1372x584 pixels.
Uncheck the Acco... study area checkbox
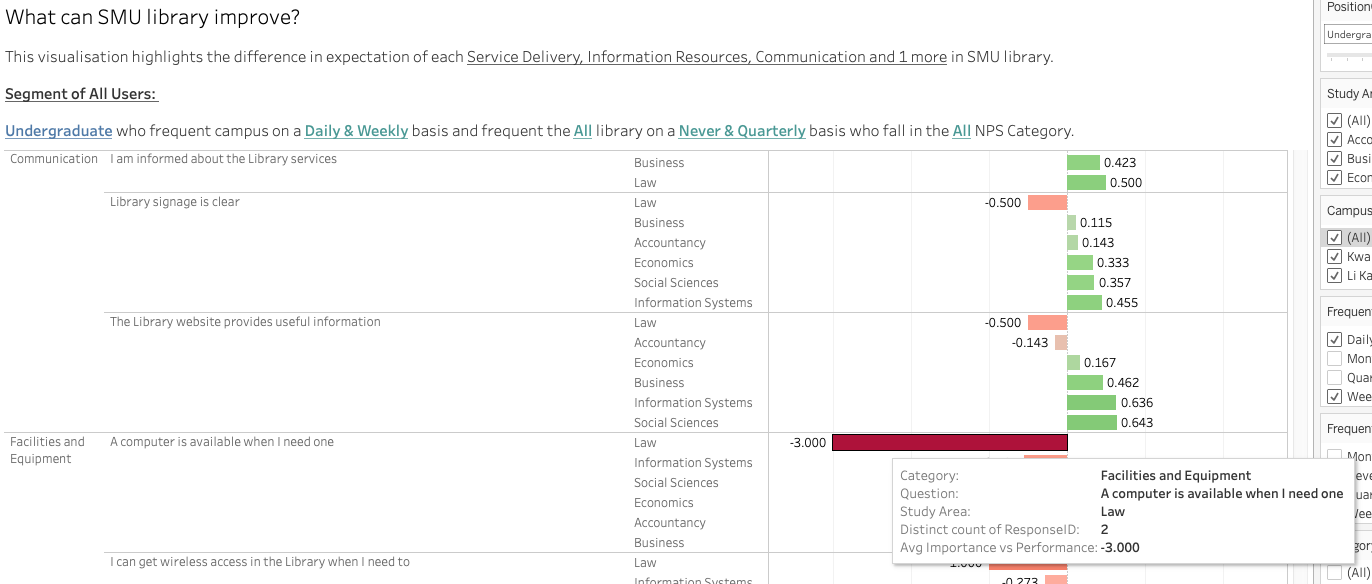1334,140
